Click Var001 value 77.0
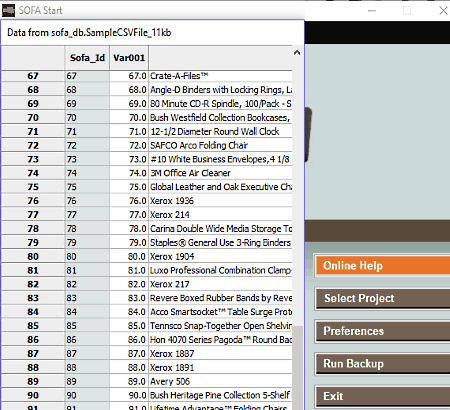The height and width of the screenshot is (410, 450). [x=129, y=215]
